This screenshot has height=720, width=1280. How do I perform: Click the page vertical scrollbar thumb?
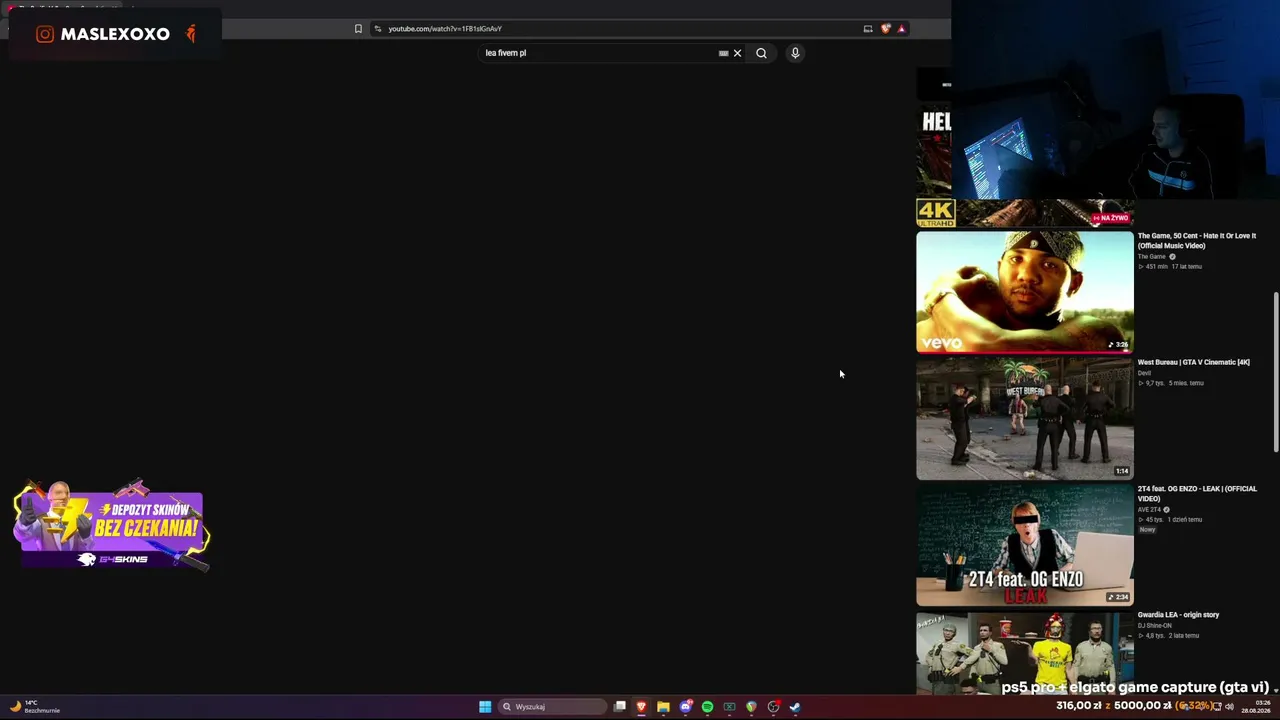click(x=1275, y=372)
